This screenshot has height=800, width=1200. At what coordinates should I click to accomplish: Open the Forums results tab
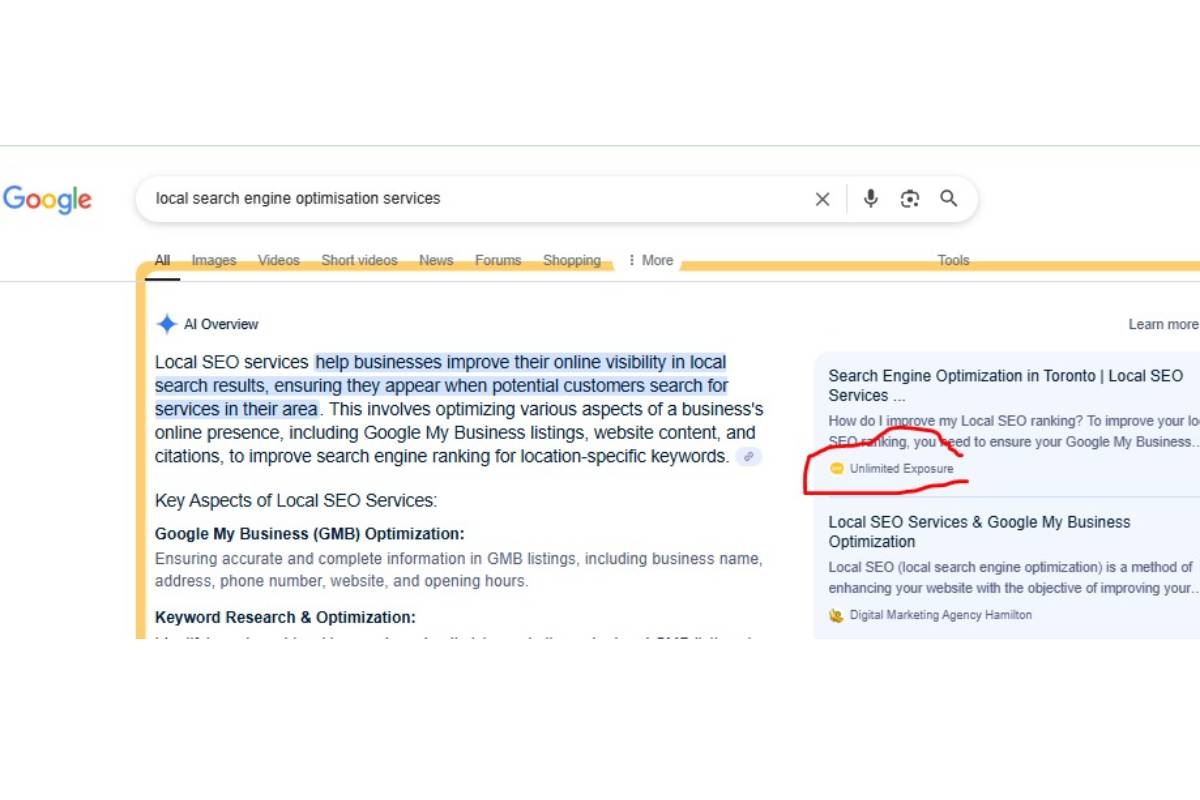click(497, 260)
